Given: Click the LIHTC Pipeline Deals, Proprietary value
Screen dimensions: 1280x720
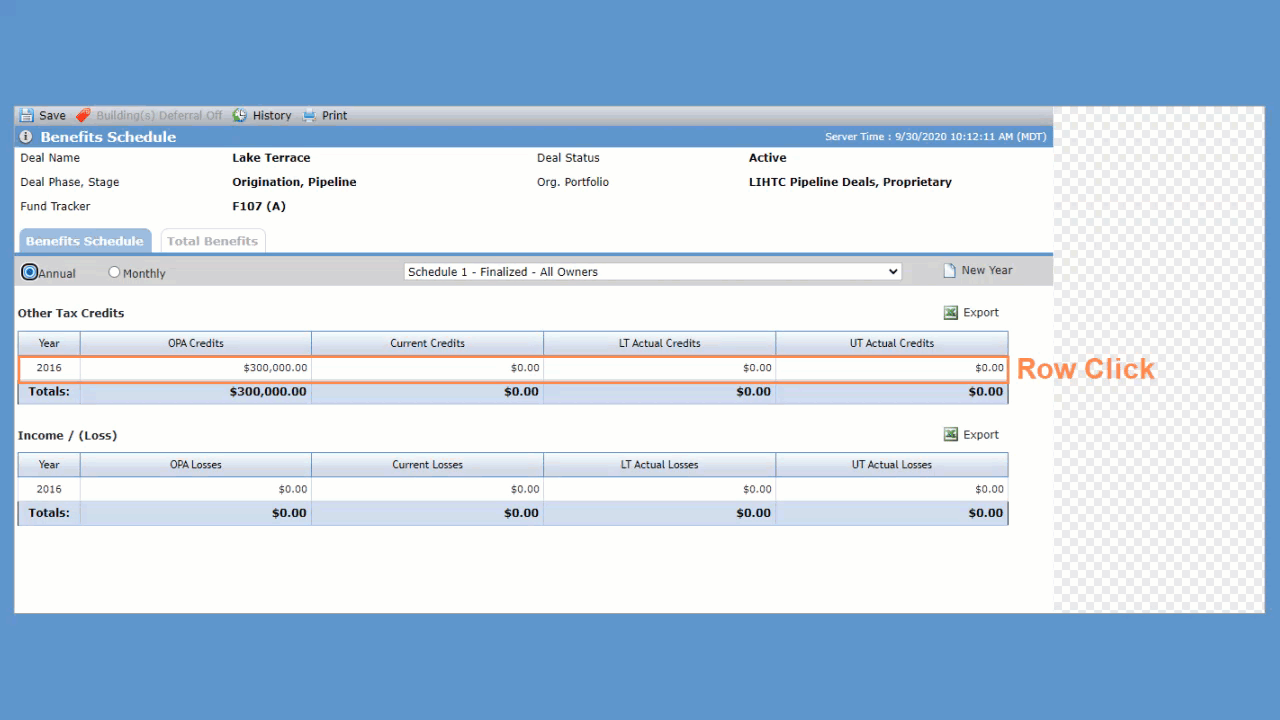Looking at the screenshot, I should (850, 182).
